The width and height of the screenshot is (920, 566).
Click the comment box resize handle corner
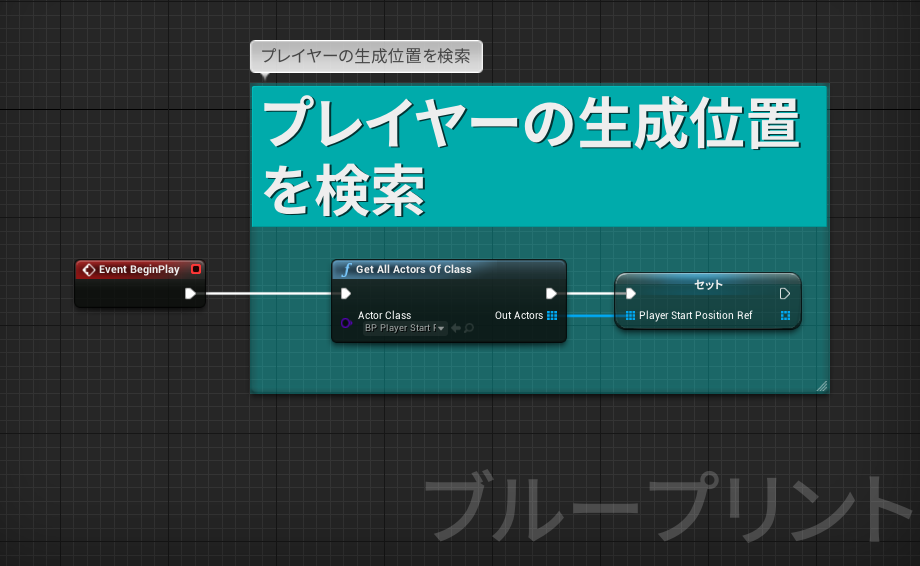click(x=822, y=386)
